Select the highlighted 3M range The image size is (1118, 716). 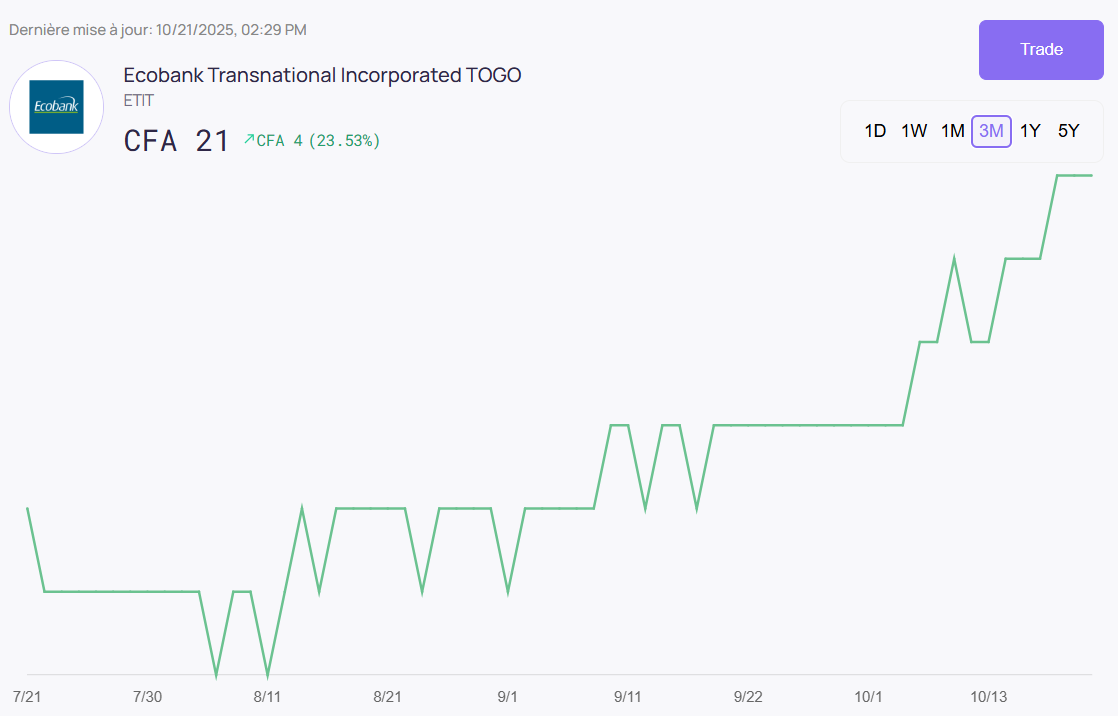pos(991,131)
